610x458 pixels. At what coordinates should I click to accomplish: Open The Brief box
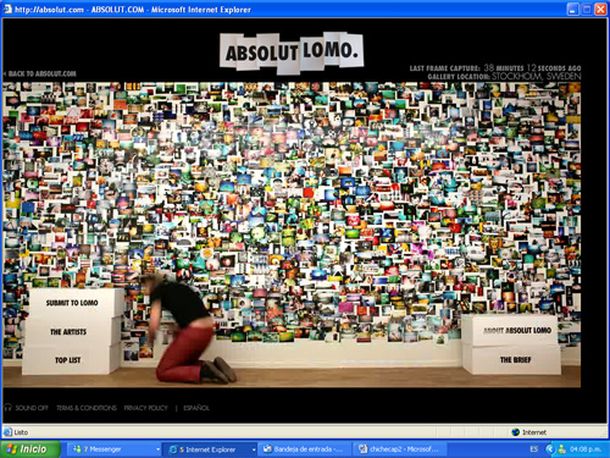[516, 359]
